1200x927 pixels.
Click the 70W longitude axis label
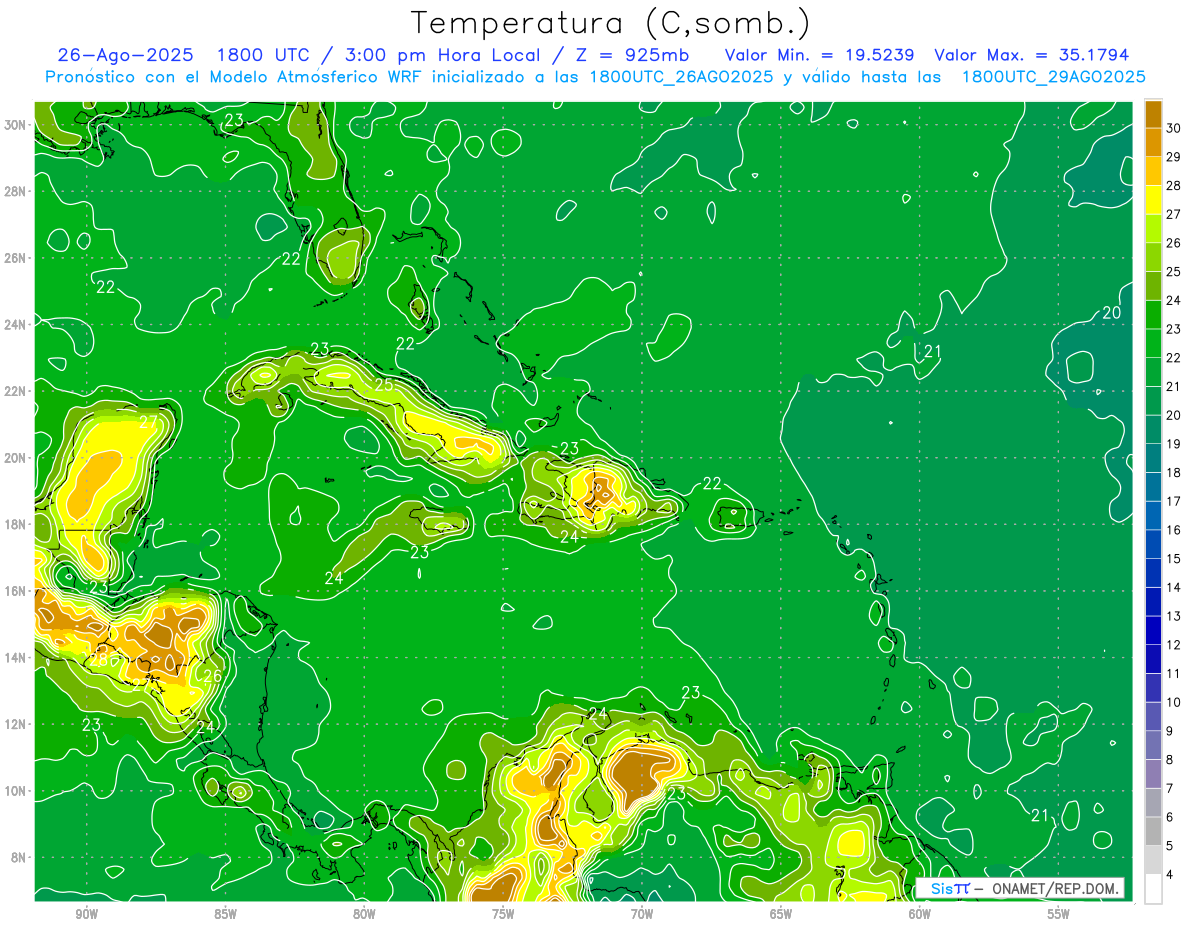tap(642, 914)
